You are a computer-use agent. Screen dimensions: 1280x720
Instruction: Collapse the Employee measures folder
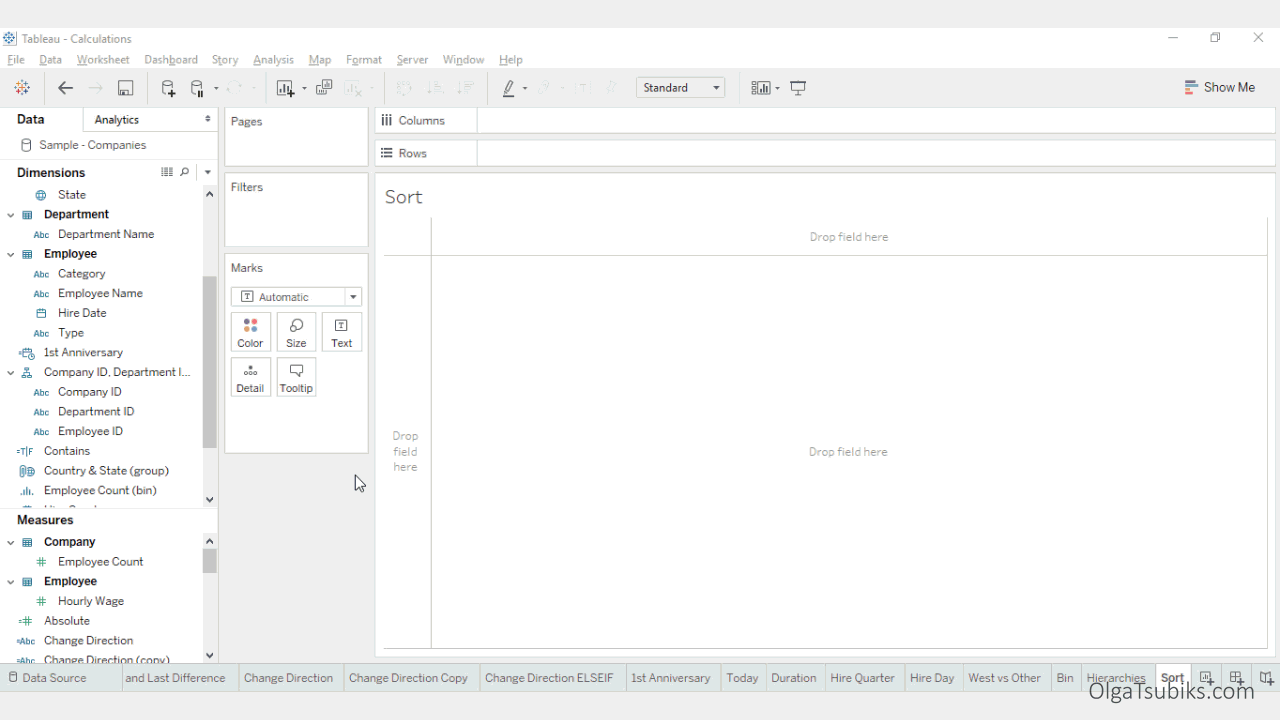[11, 581]
